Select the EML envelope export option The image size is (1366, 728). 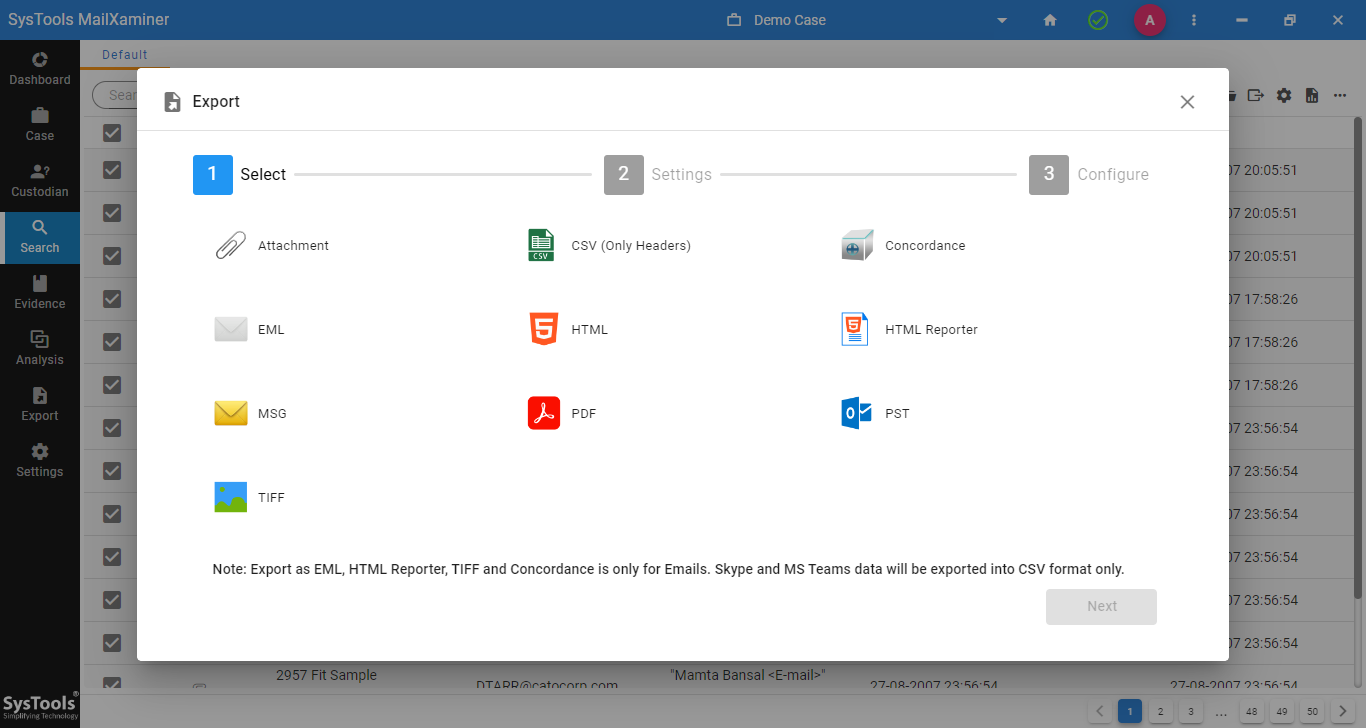(250, 329)
